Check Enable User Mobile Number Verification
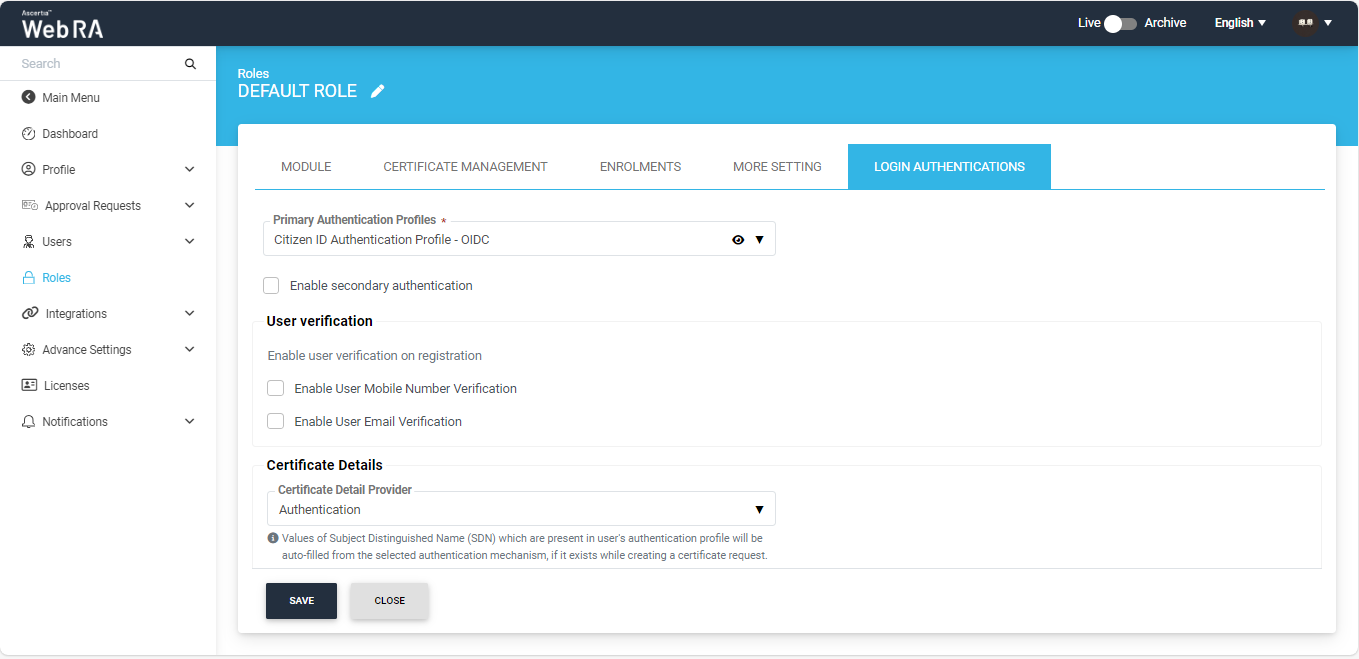The height and width of the screenshot is (659, 1359). pos(275,389)
